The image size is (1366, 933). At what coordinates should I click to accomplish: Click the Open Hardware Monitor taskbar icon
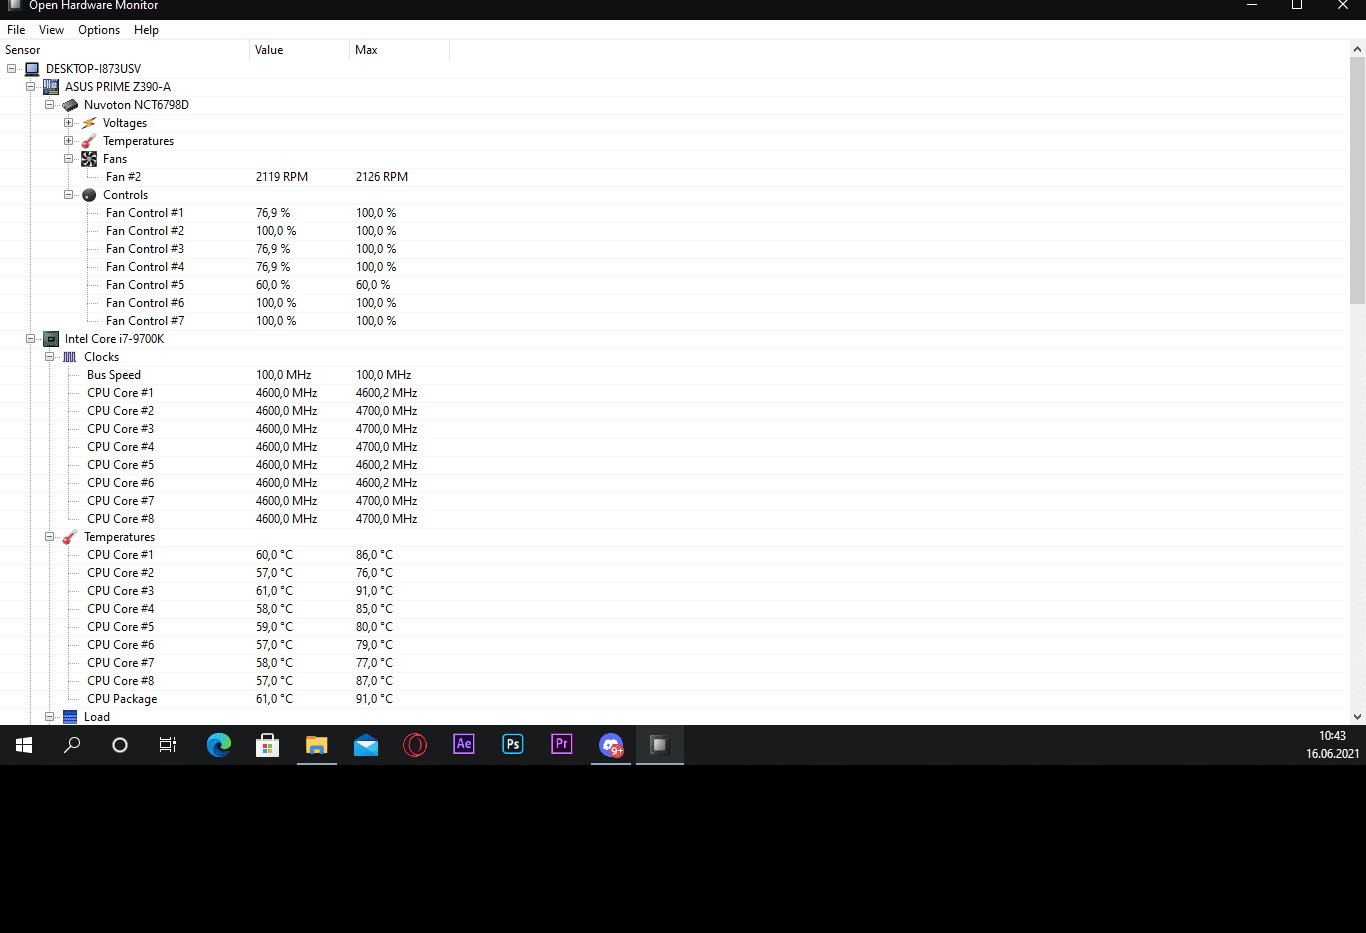tap(660, 745)
